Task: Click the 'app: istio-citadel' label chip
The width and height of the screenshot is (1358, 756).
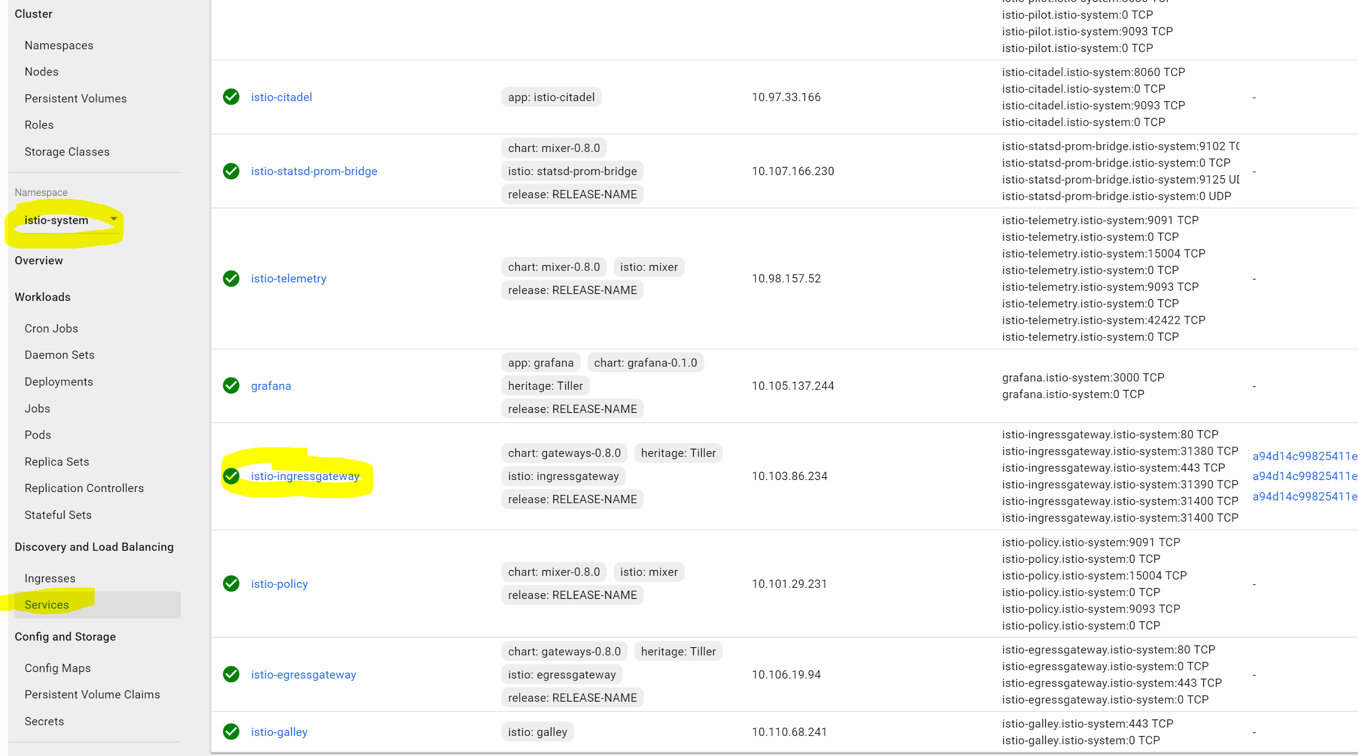Action: [551, 97]
